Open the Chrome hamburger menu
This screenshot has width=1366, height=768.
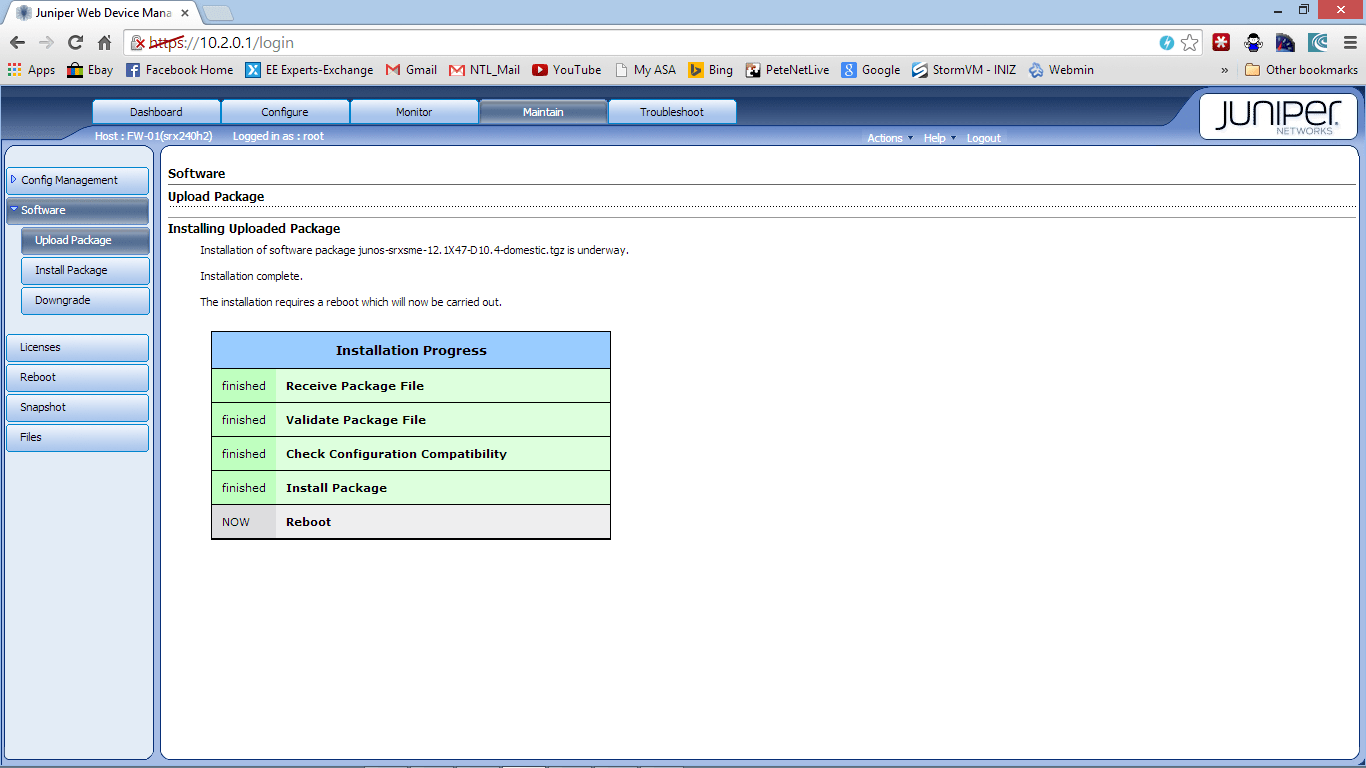(1348, 43)
